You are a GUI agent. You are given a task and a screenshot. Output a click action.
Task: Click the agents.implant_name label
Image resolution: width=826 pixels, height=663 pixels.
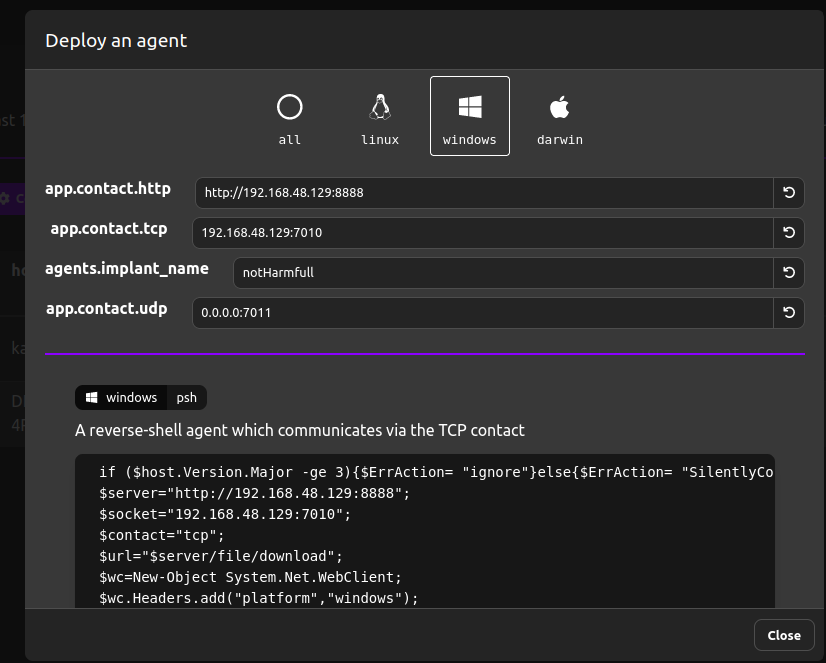(127, 269)
